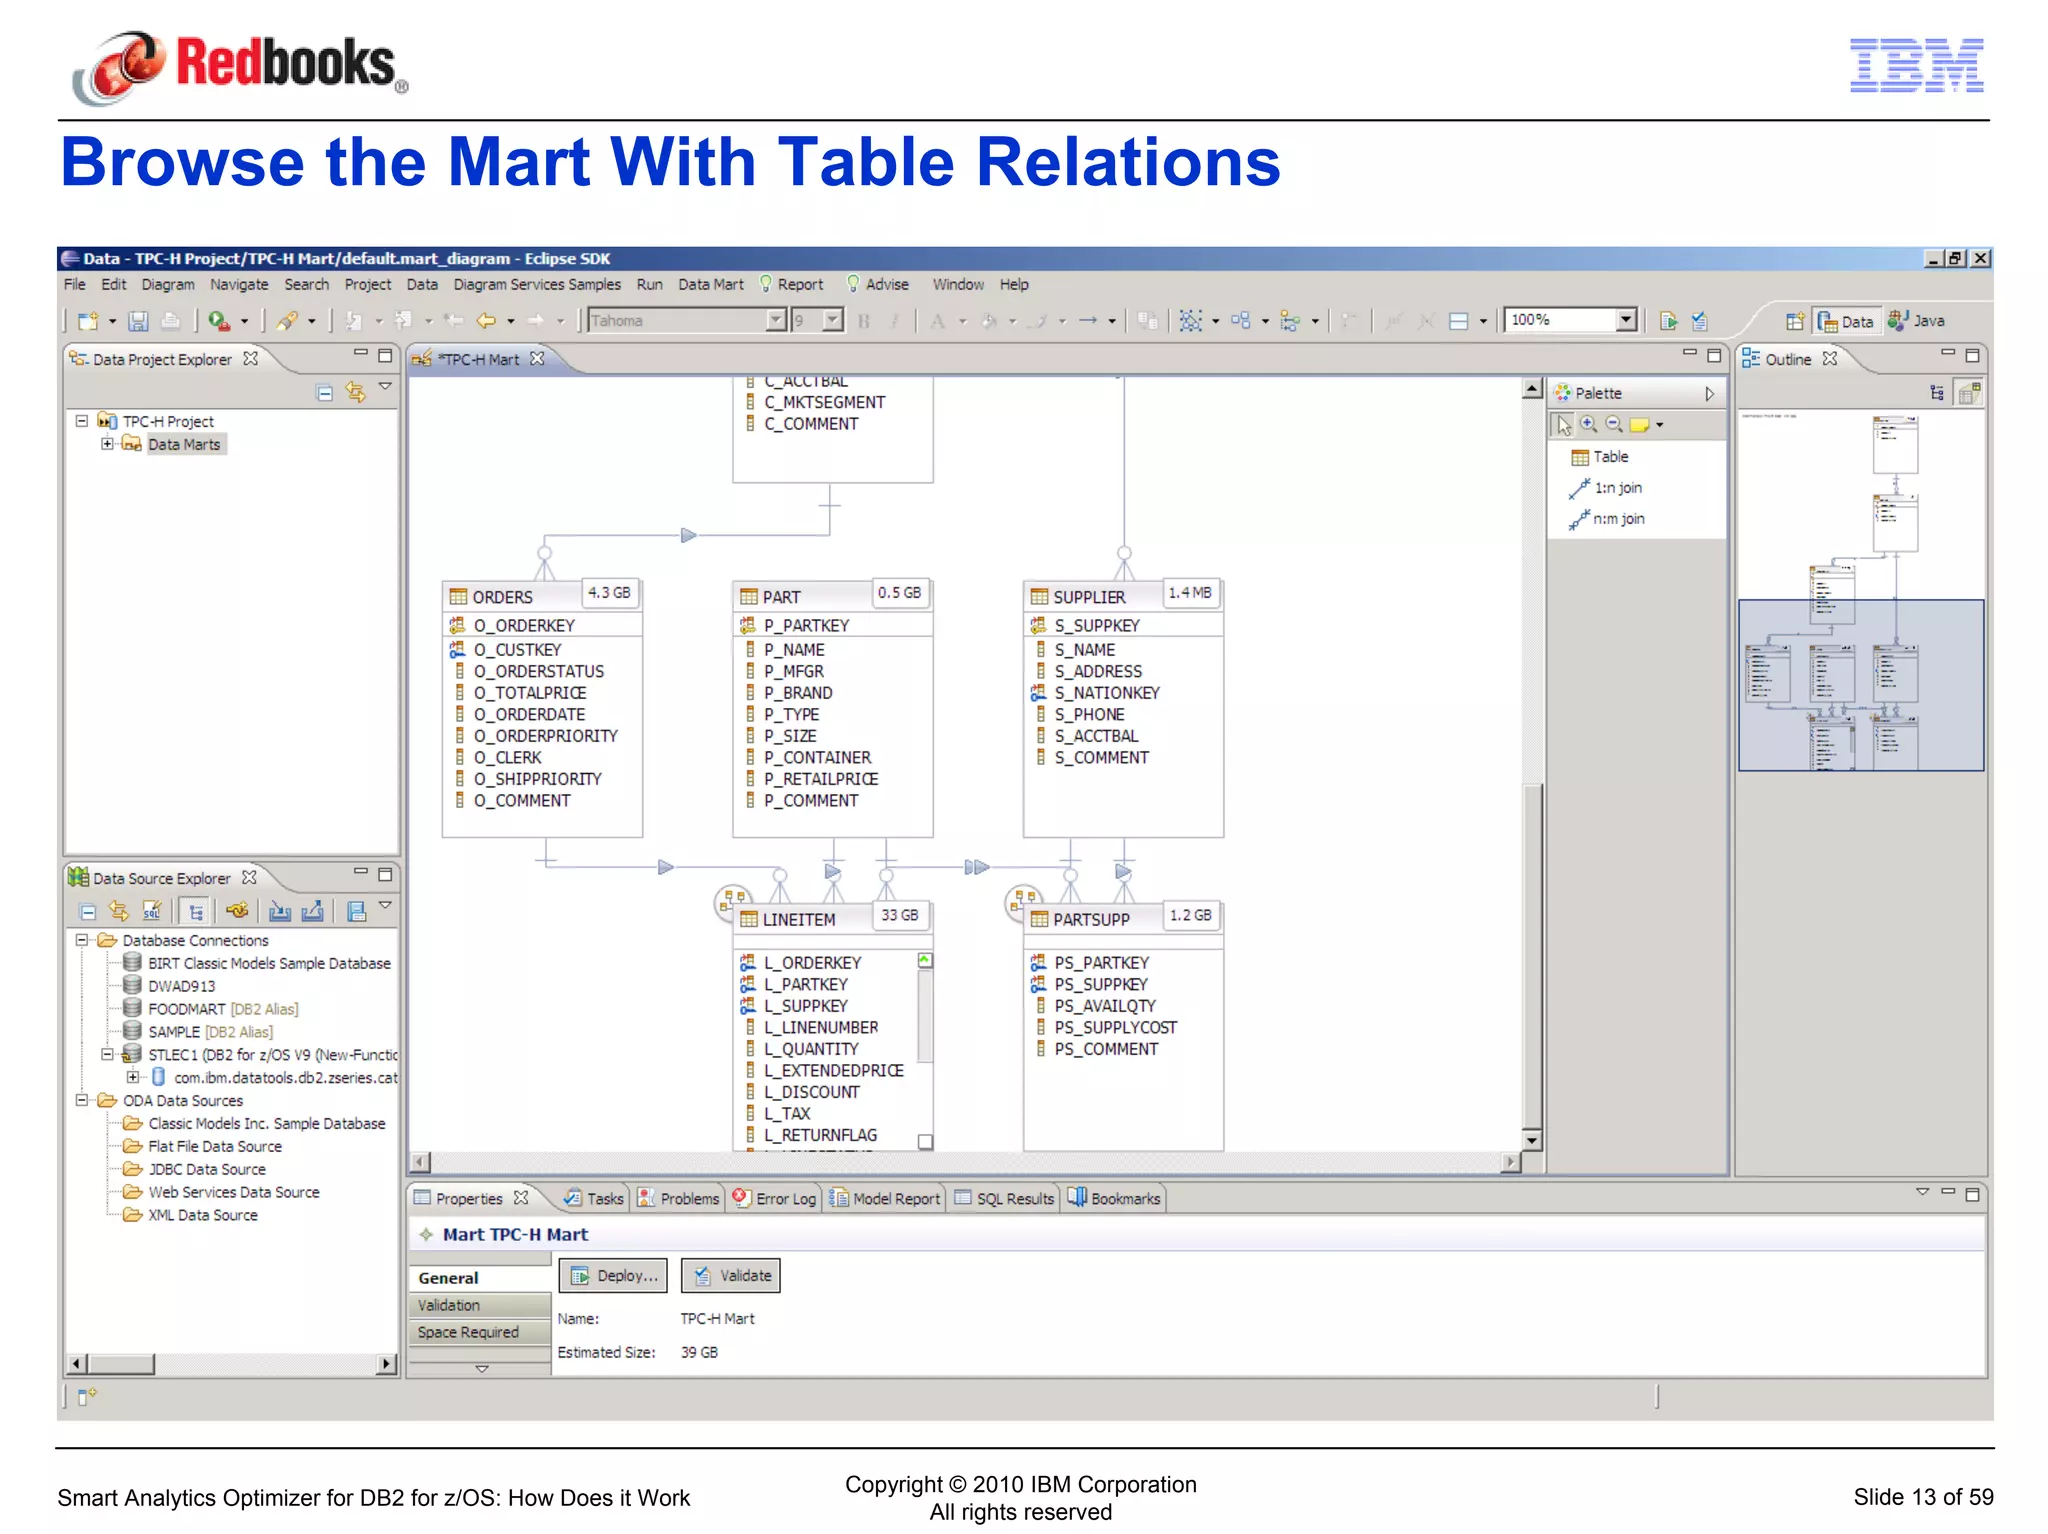Open the Navigate menu

[239, 285]
